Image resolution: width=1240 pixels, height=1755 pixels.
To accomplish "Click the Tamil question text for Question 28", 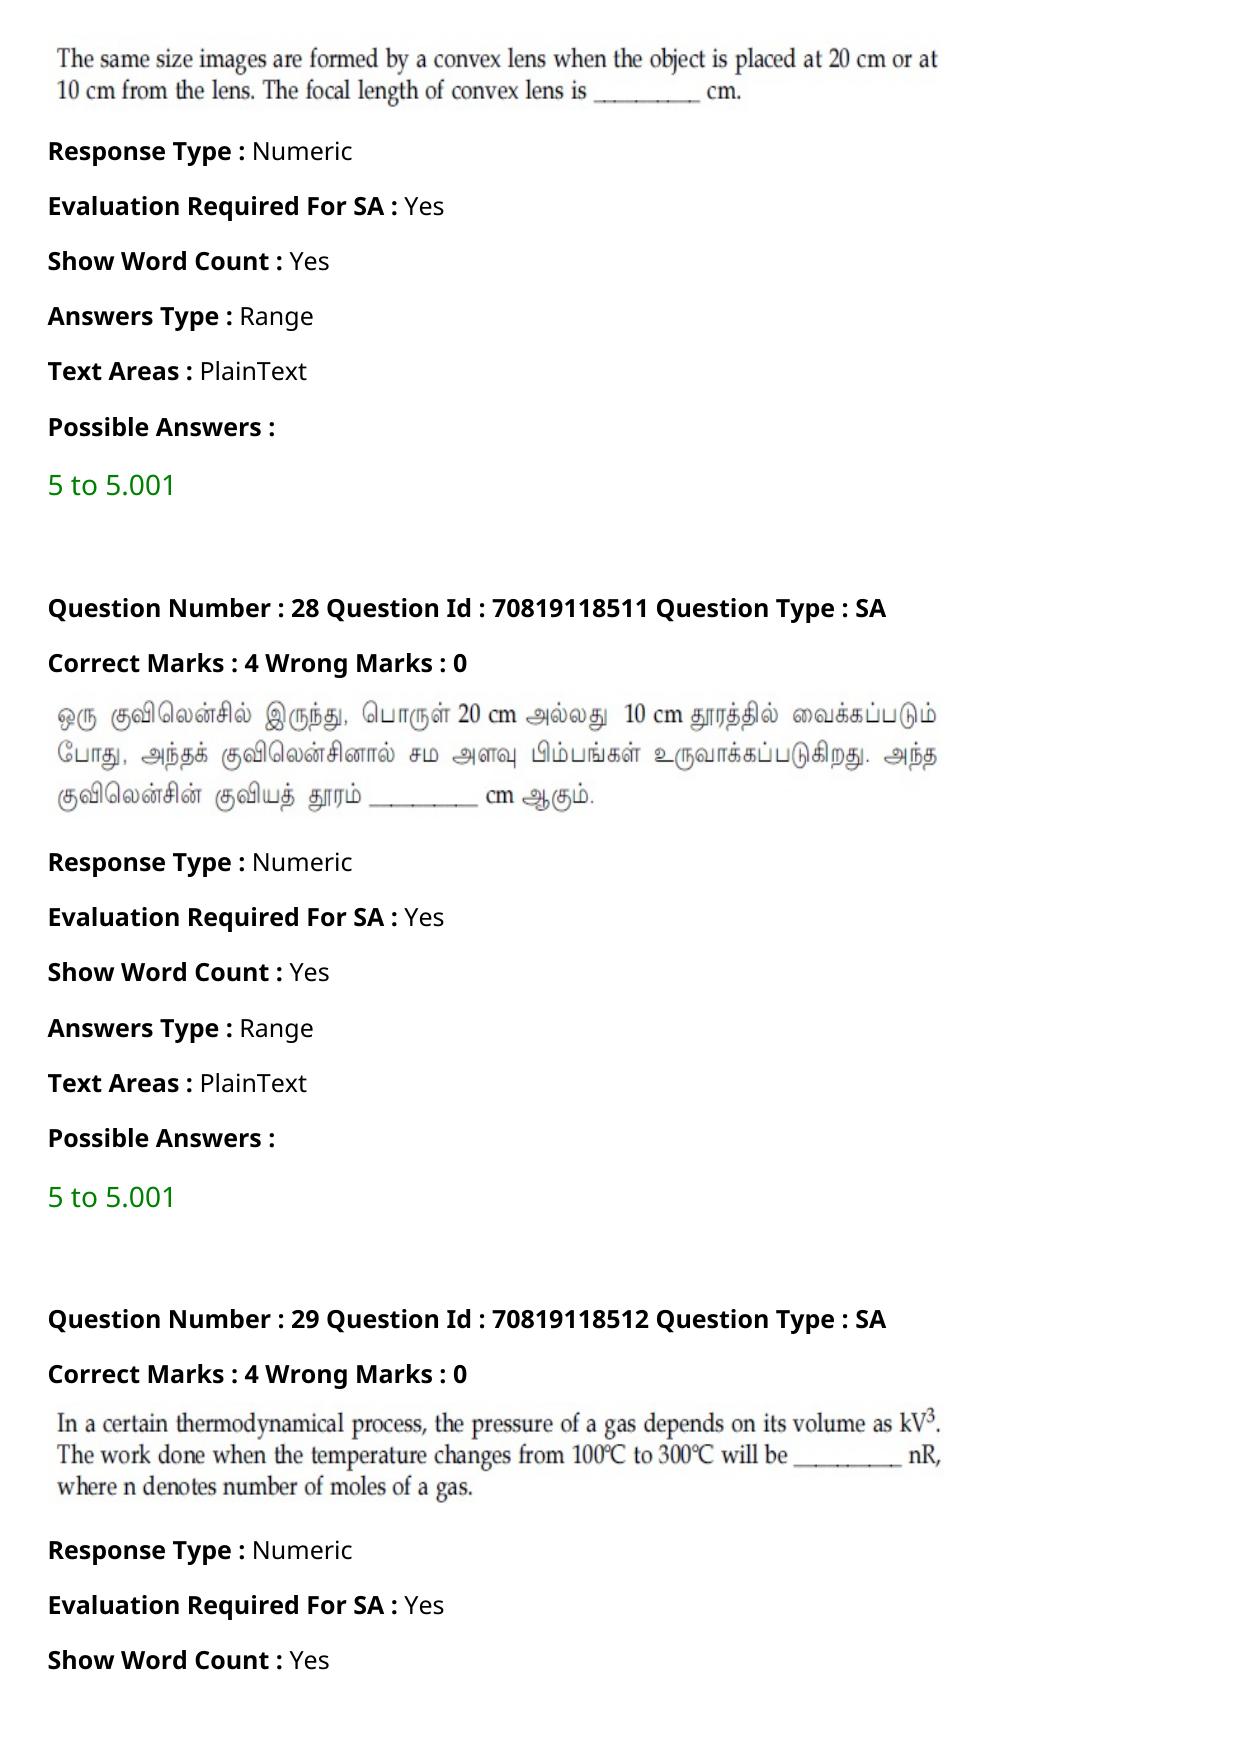I will click(x=497, y=755).
